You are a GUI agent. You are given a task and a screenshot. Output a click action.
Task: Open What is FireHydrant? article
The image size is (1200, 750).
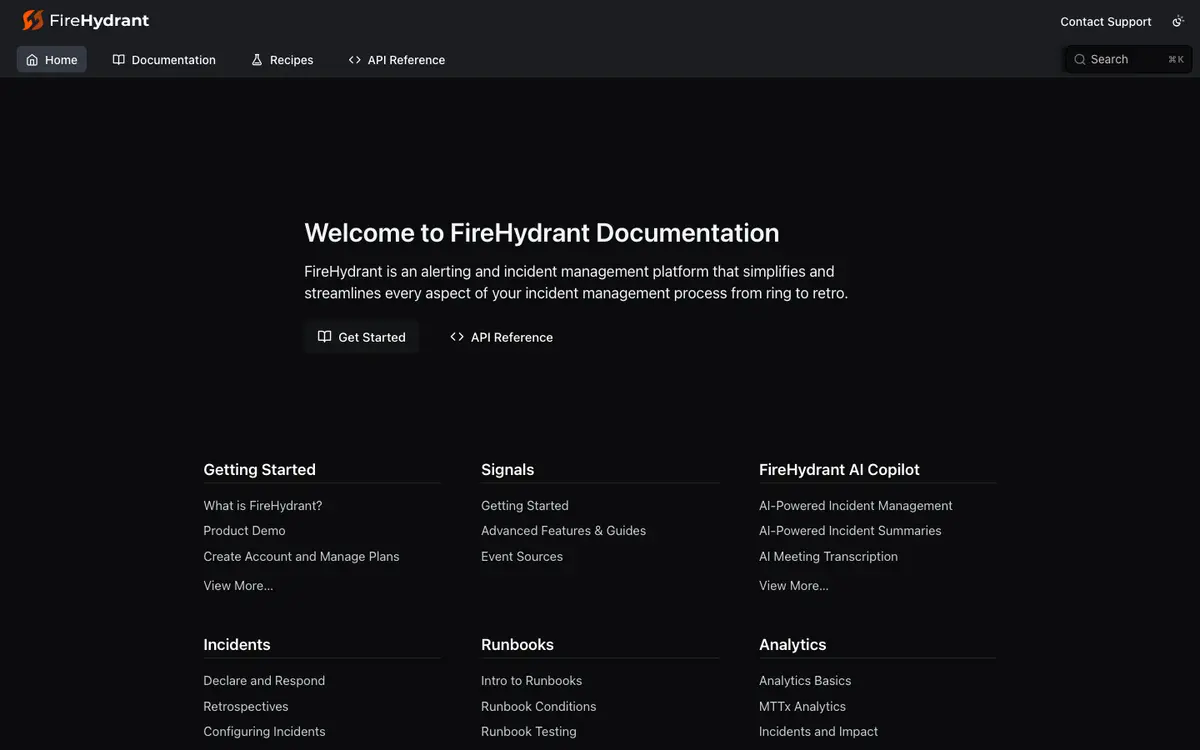click(263, 506)
